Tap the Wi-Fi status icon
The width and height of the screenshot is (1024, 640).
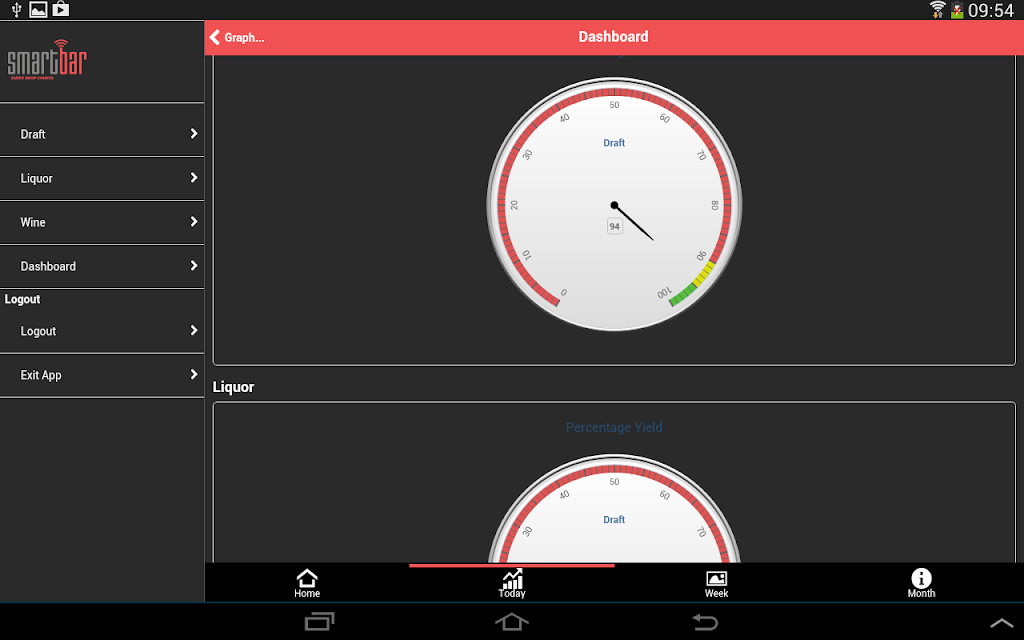[x=938, y=9]
